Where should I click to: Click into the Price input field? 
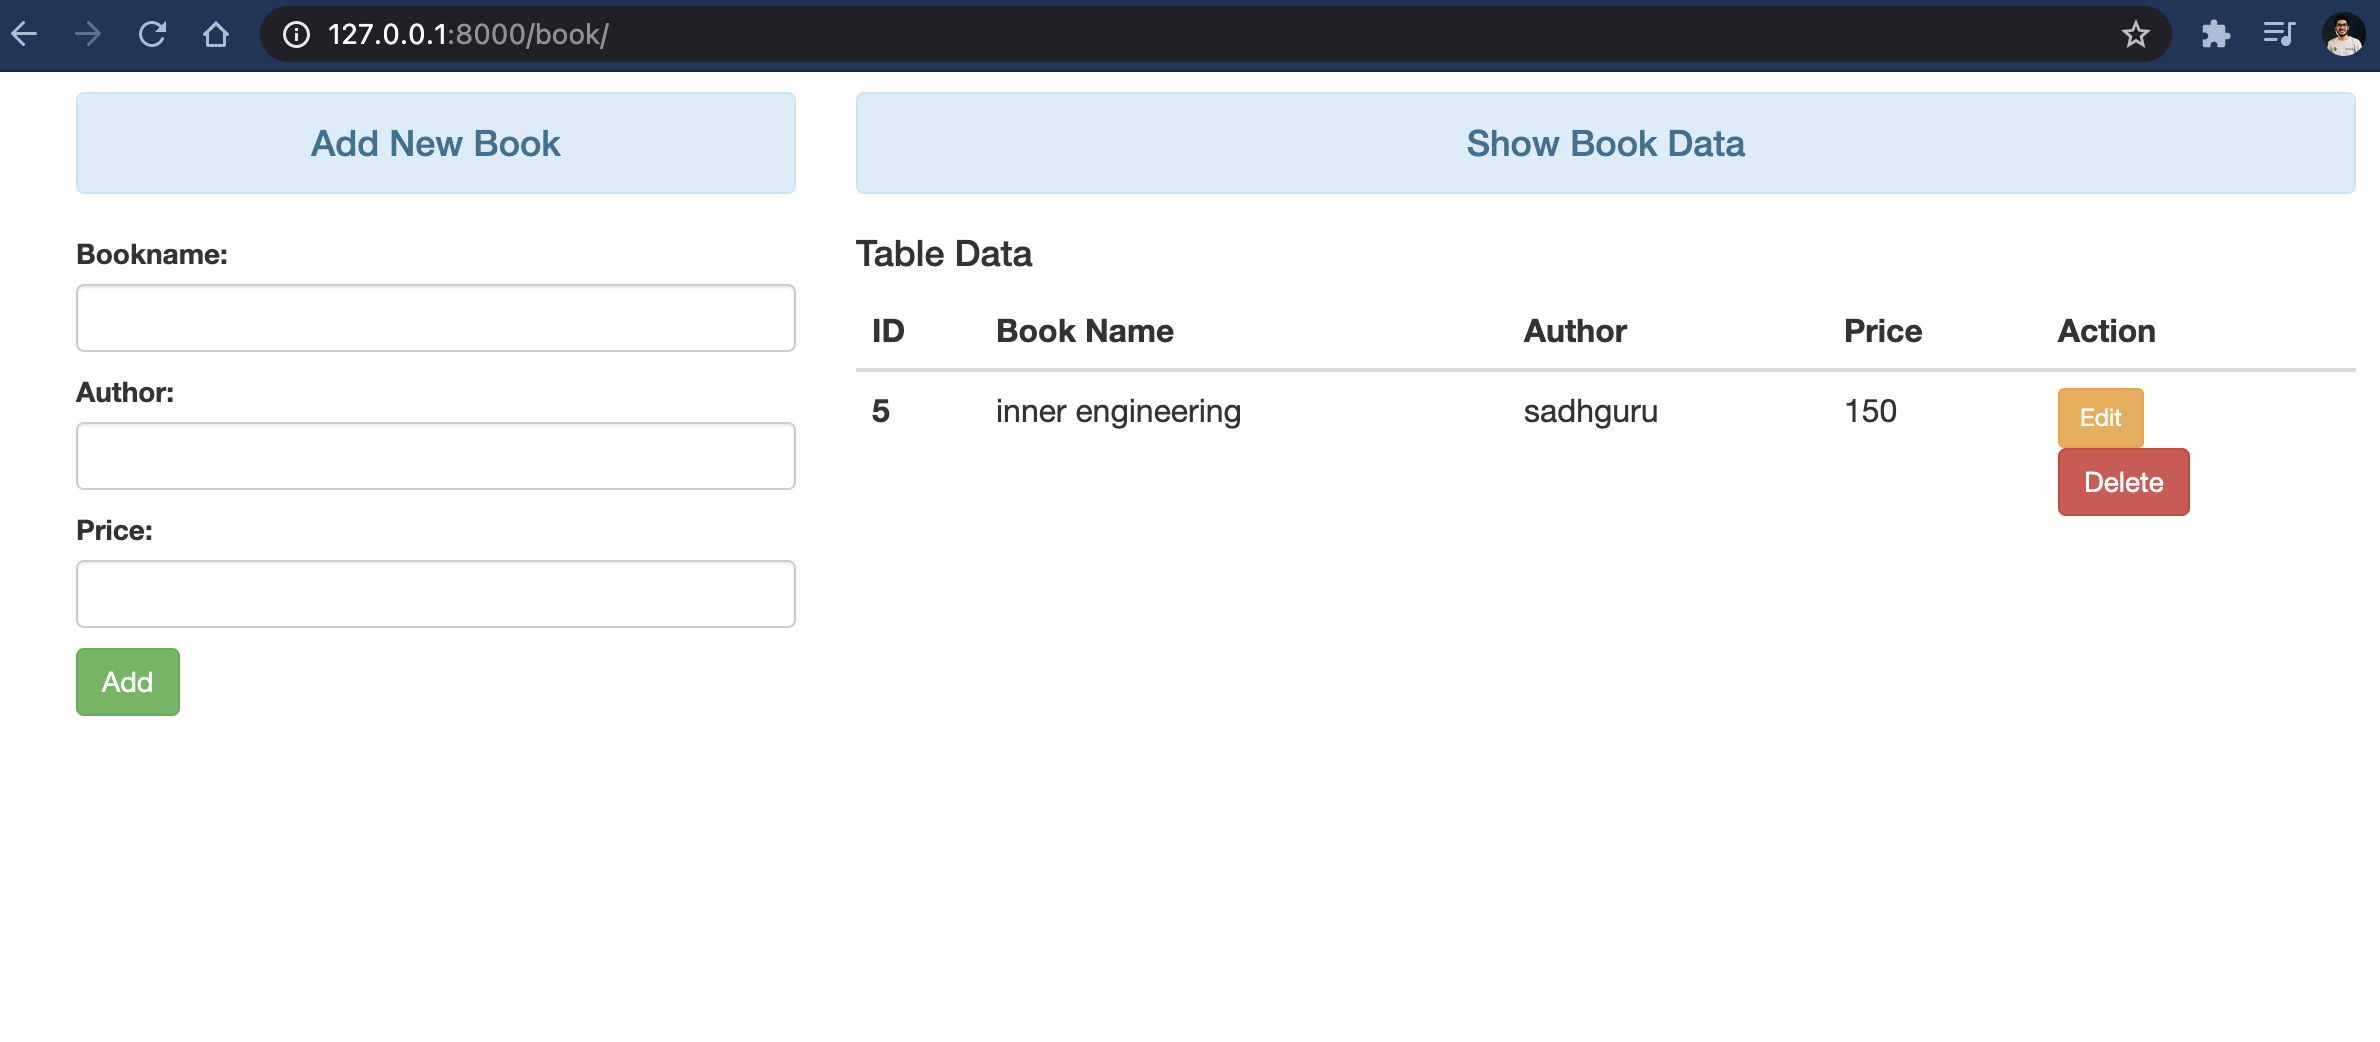(x=436, y=594)
